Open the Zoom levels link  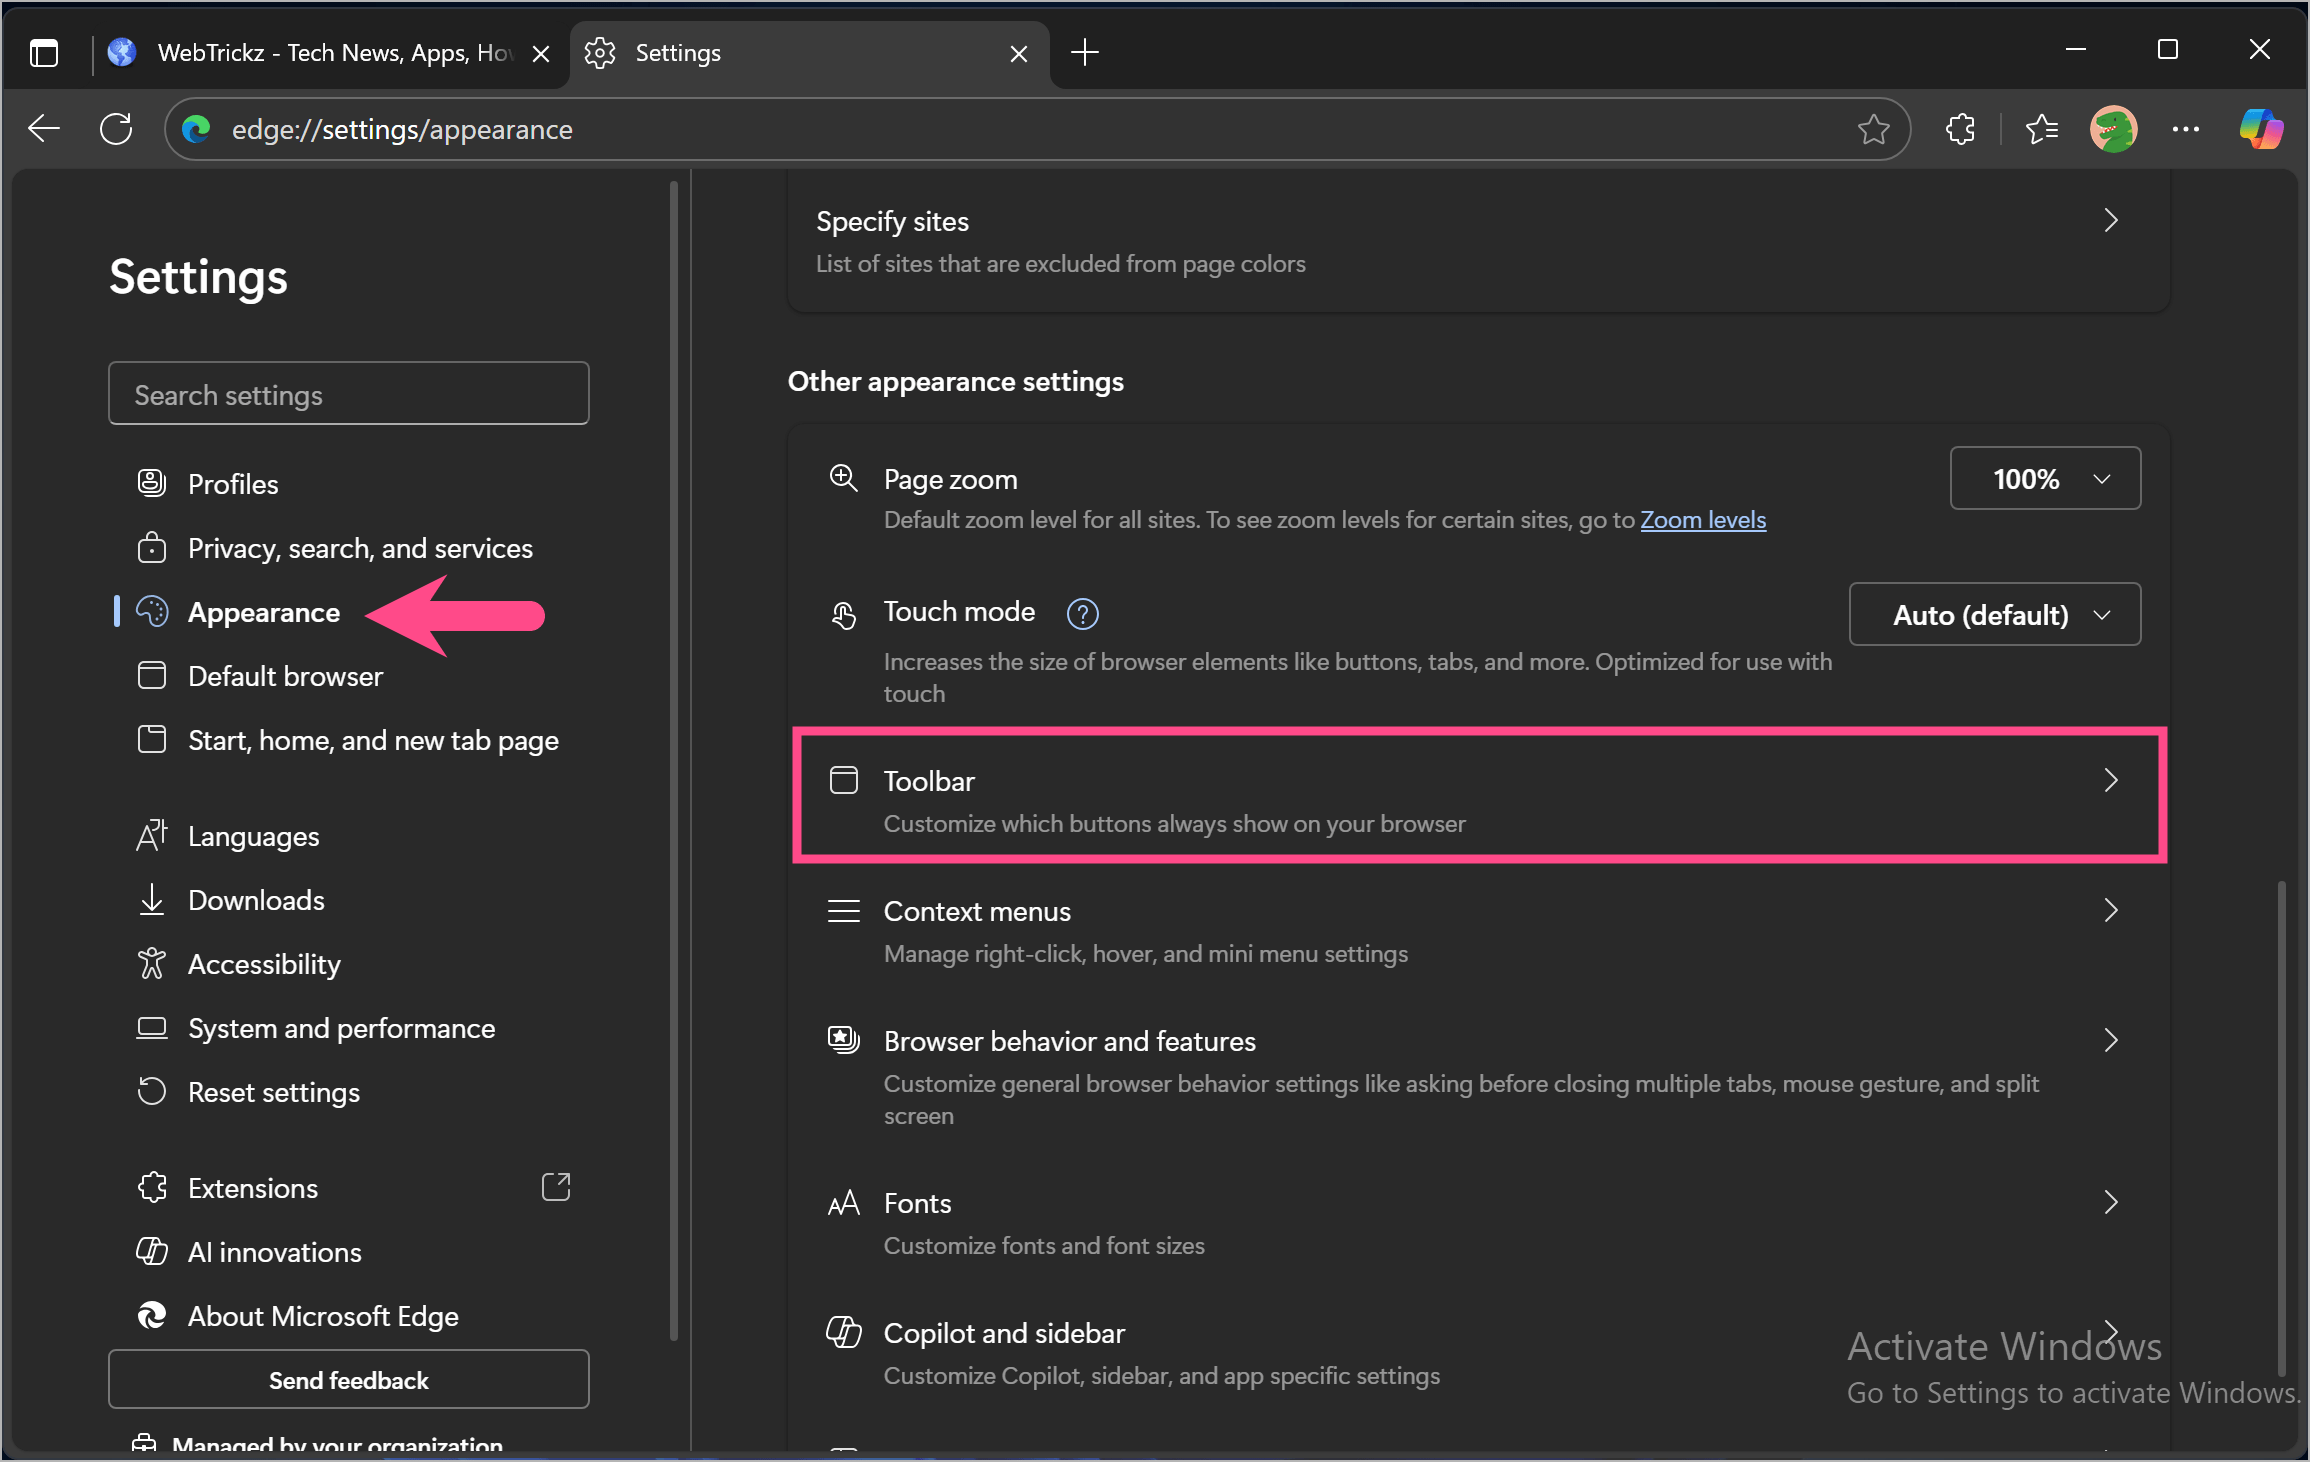(x=1702, y=519)
